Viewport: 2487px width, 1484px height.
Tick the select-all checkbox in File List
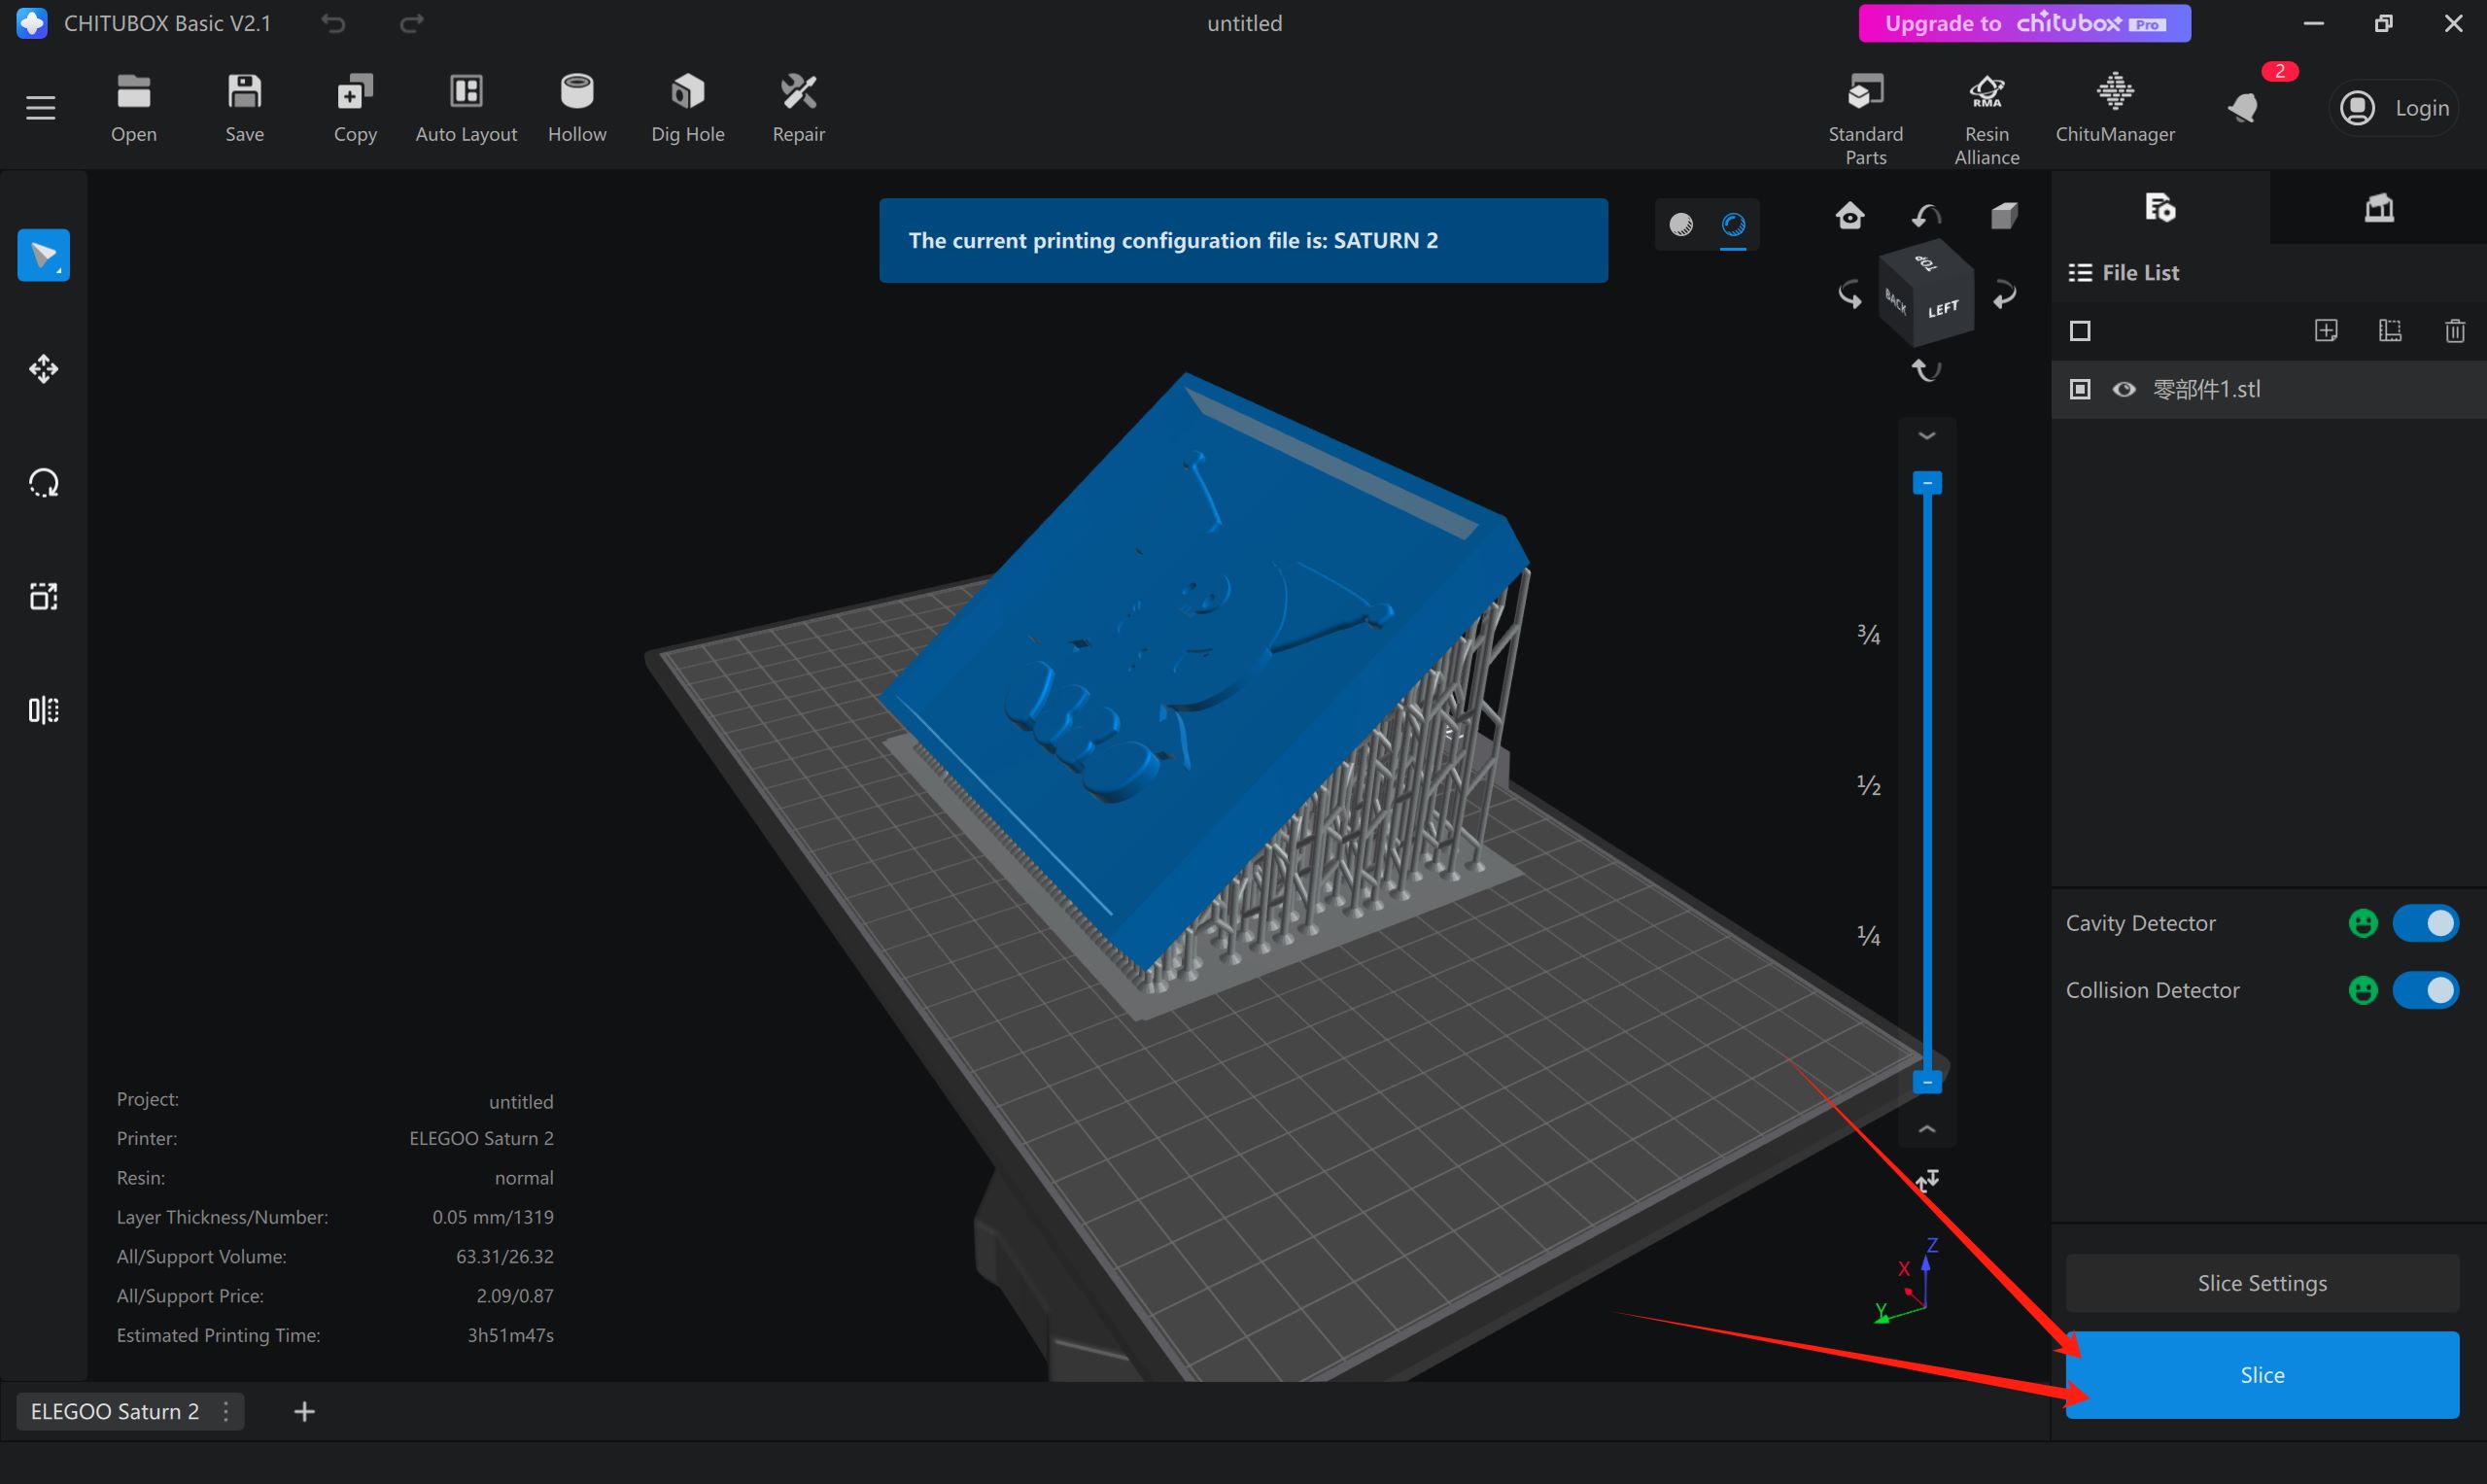(x=2080, y=331)
